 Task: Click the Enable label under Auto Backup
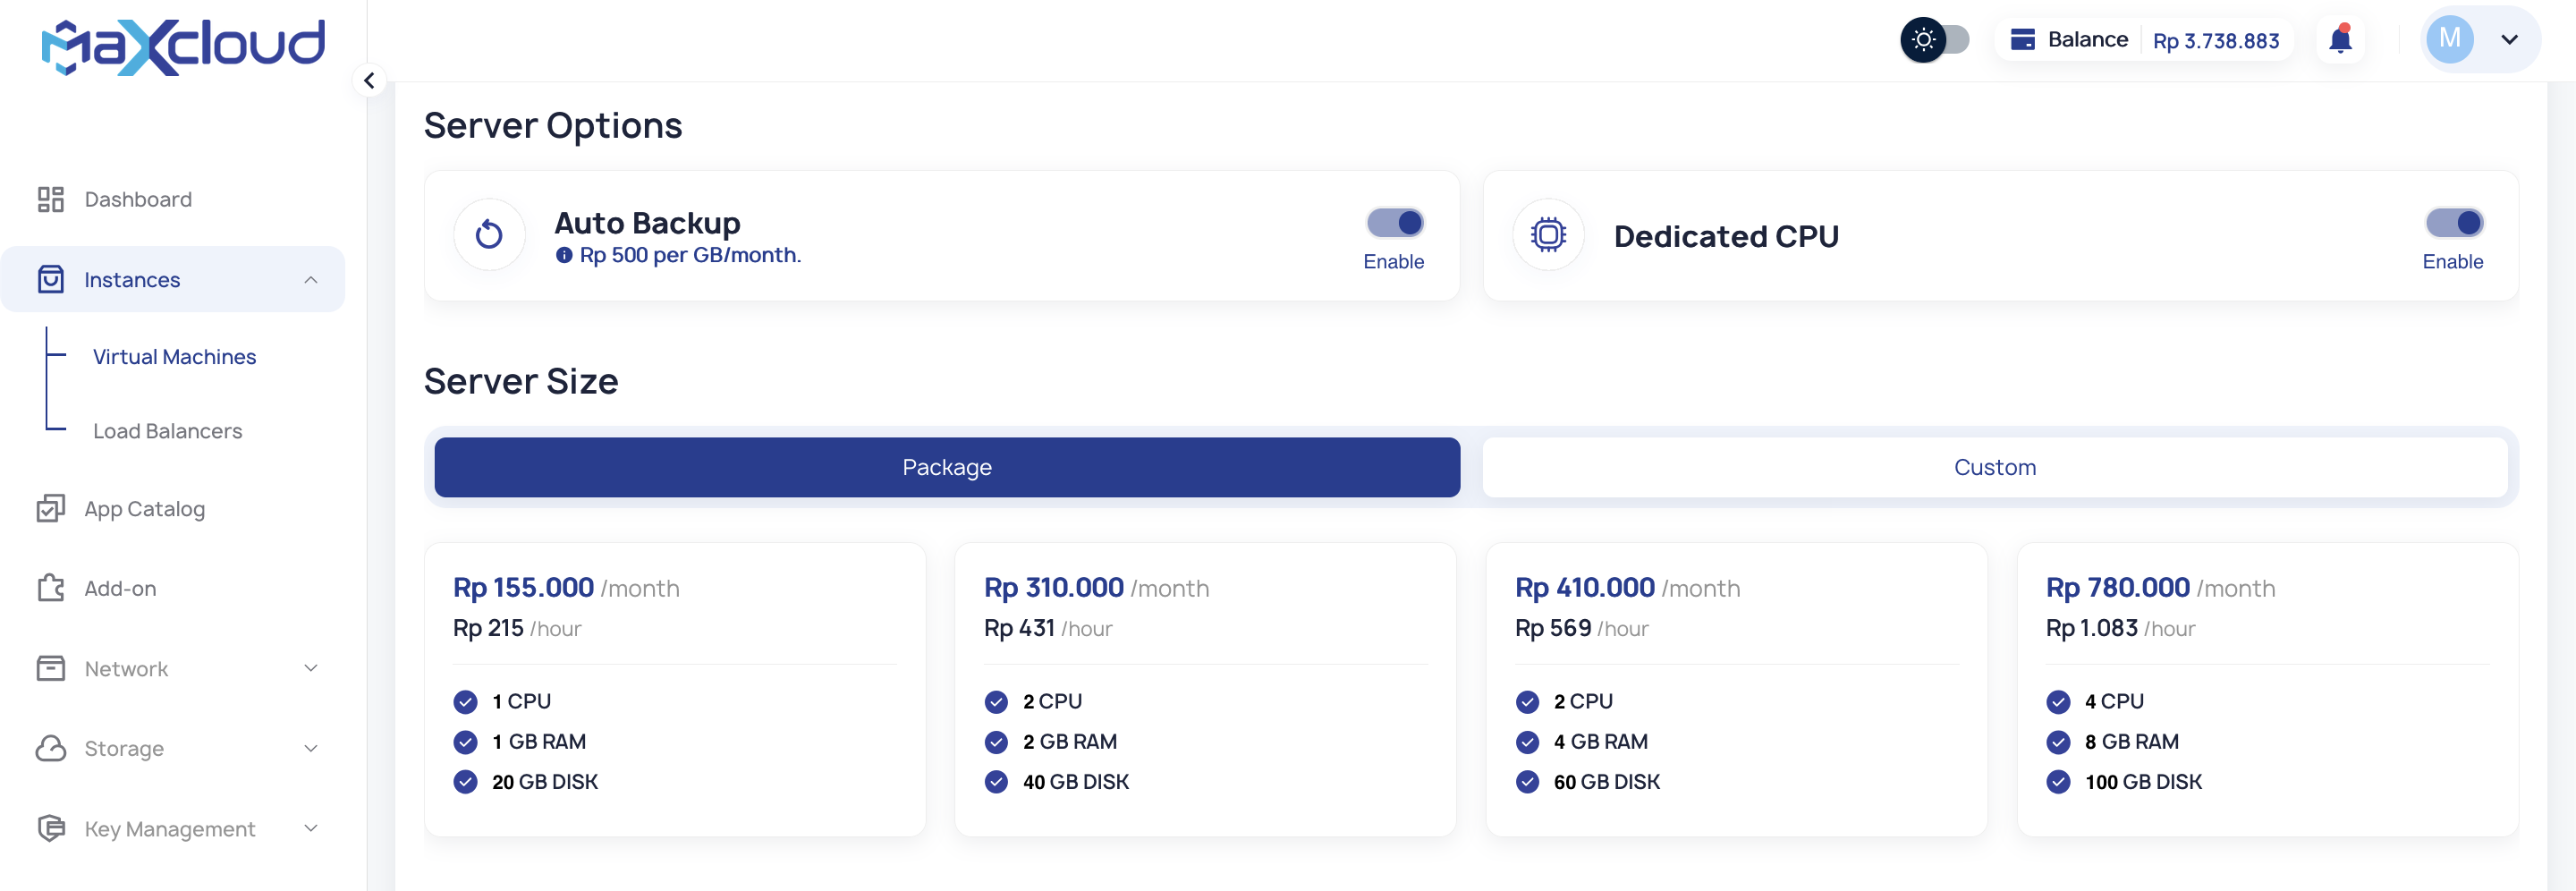tap(1393, 261)
